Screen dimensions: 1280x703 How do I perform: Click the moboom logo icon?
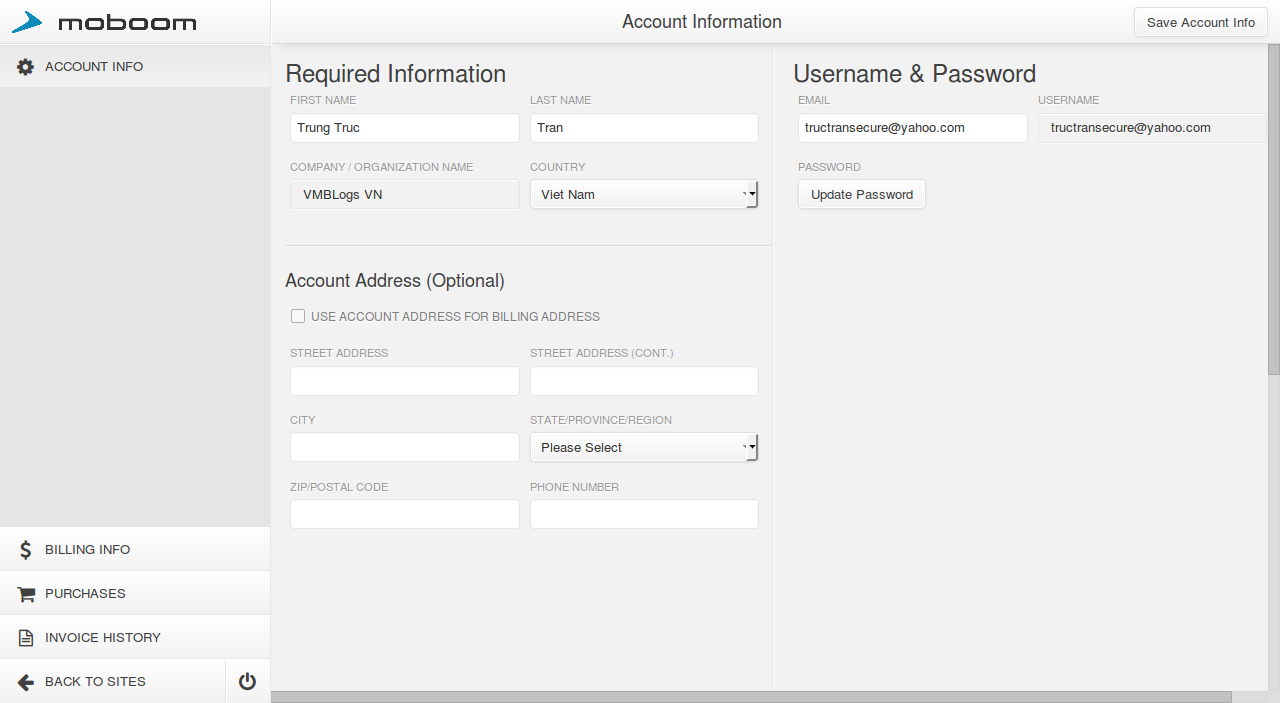pos(27,22)
